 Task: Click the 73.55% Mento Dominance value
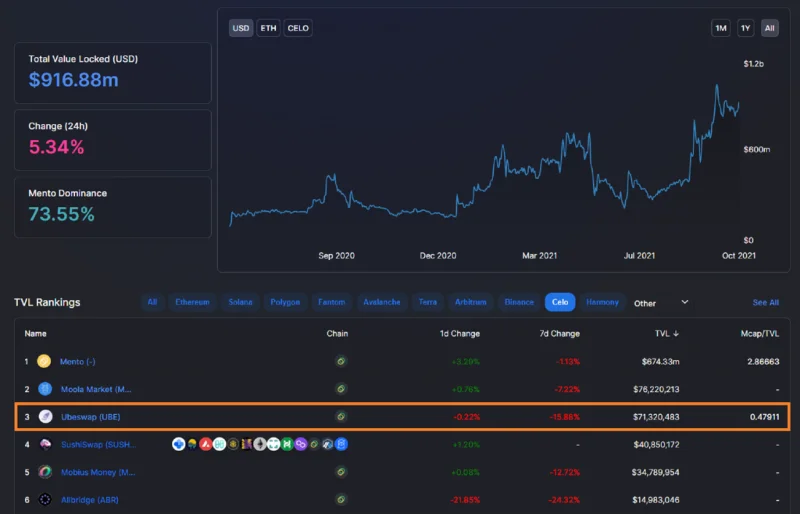pos(61,214)
